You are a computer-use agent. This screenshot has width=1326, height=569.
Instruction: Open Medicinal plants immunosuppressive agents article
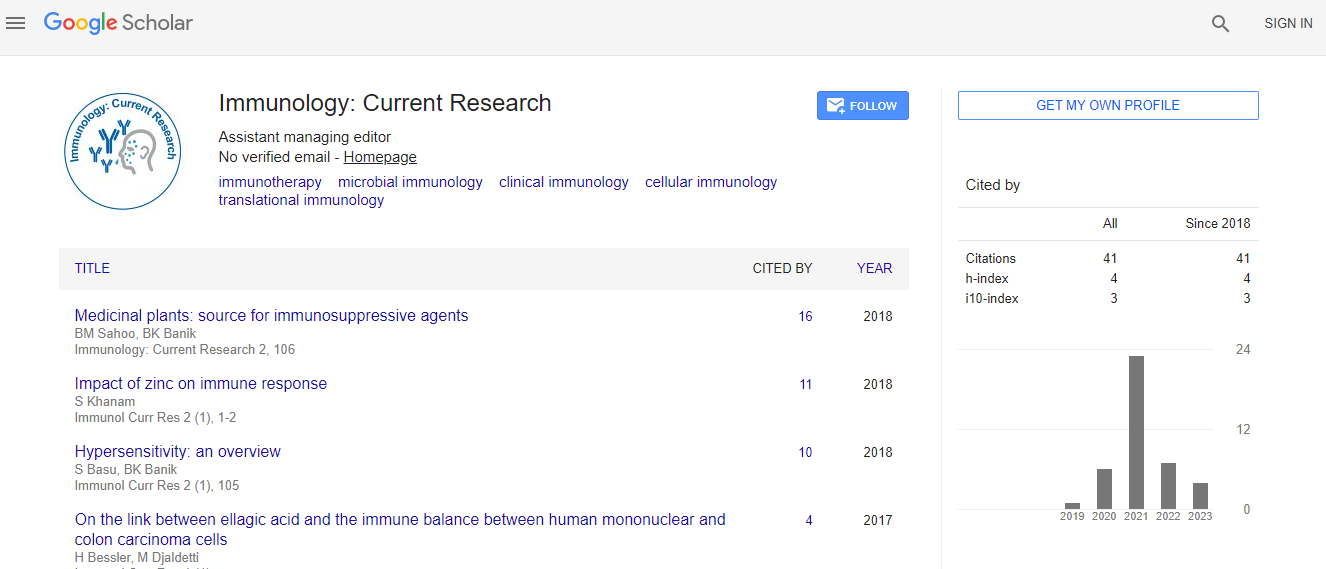pyautogui.click(x=271, y=315)
